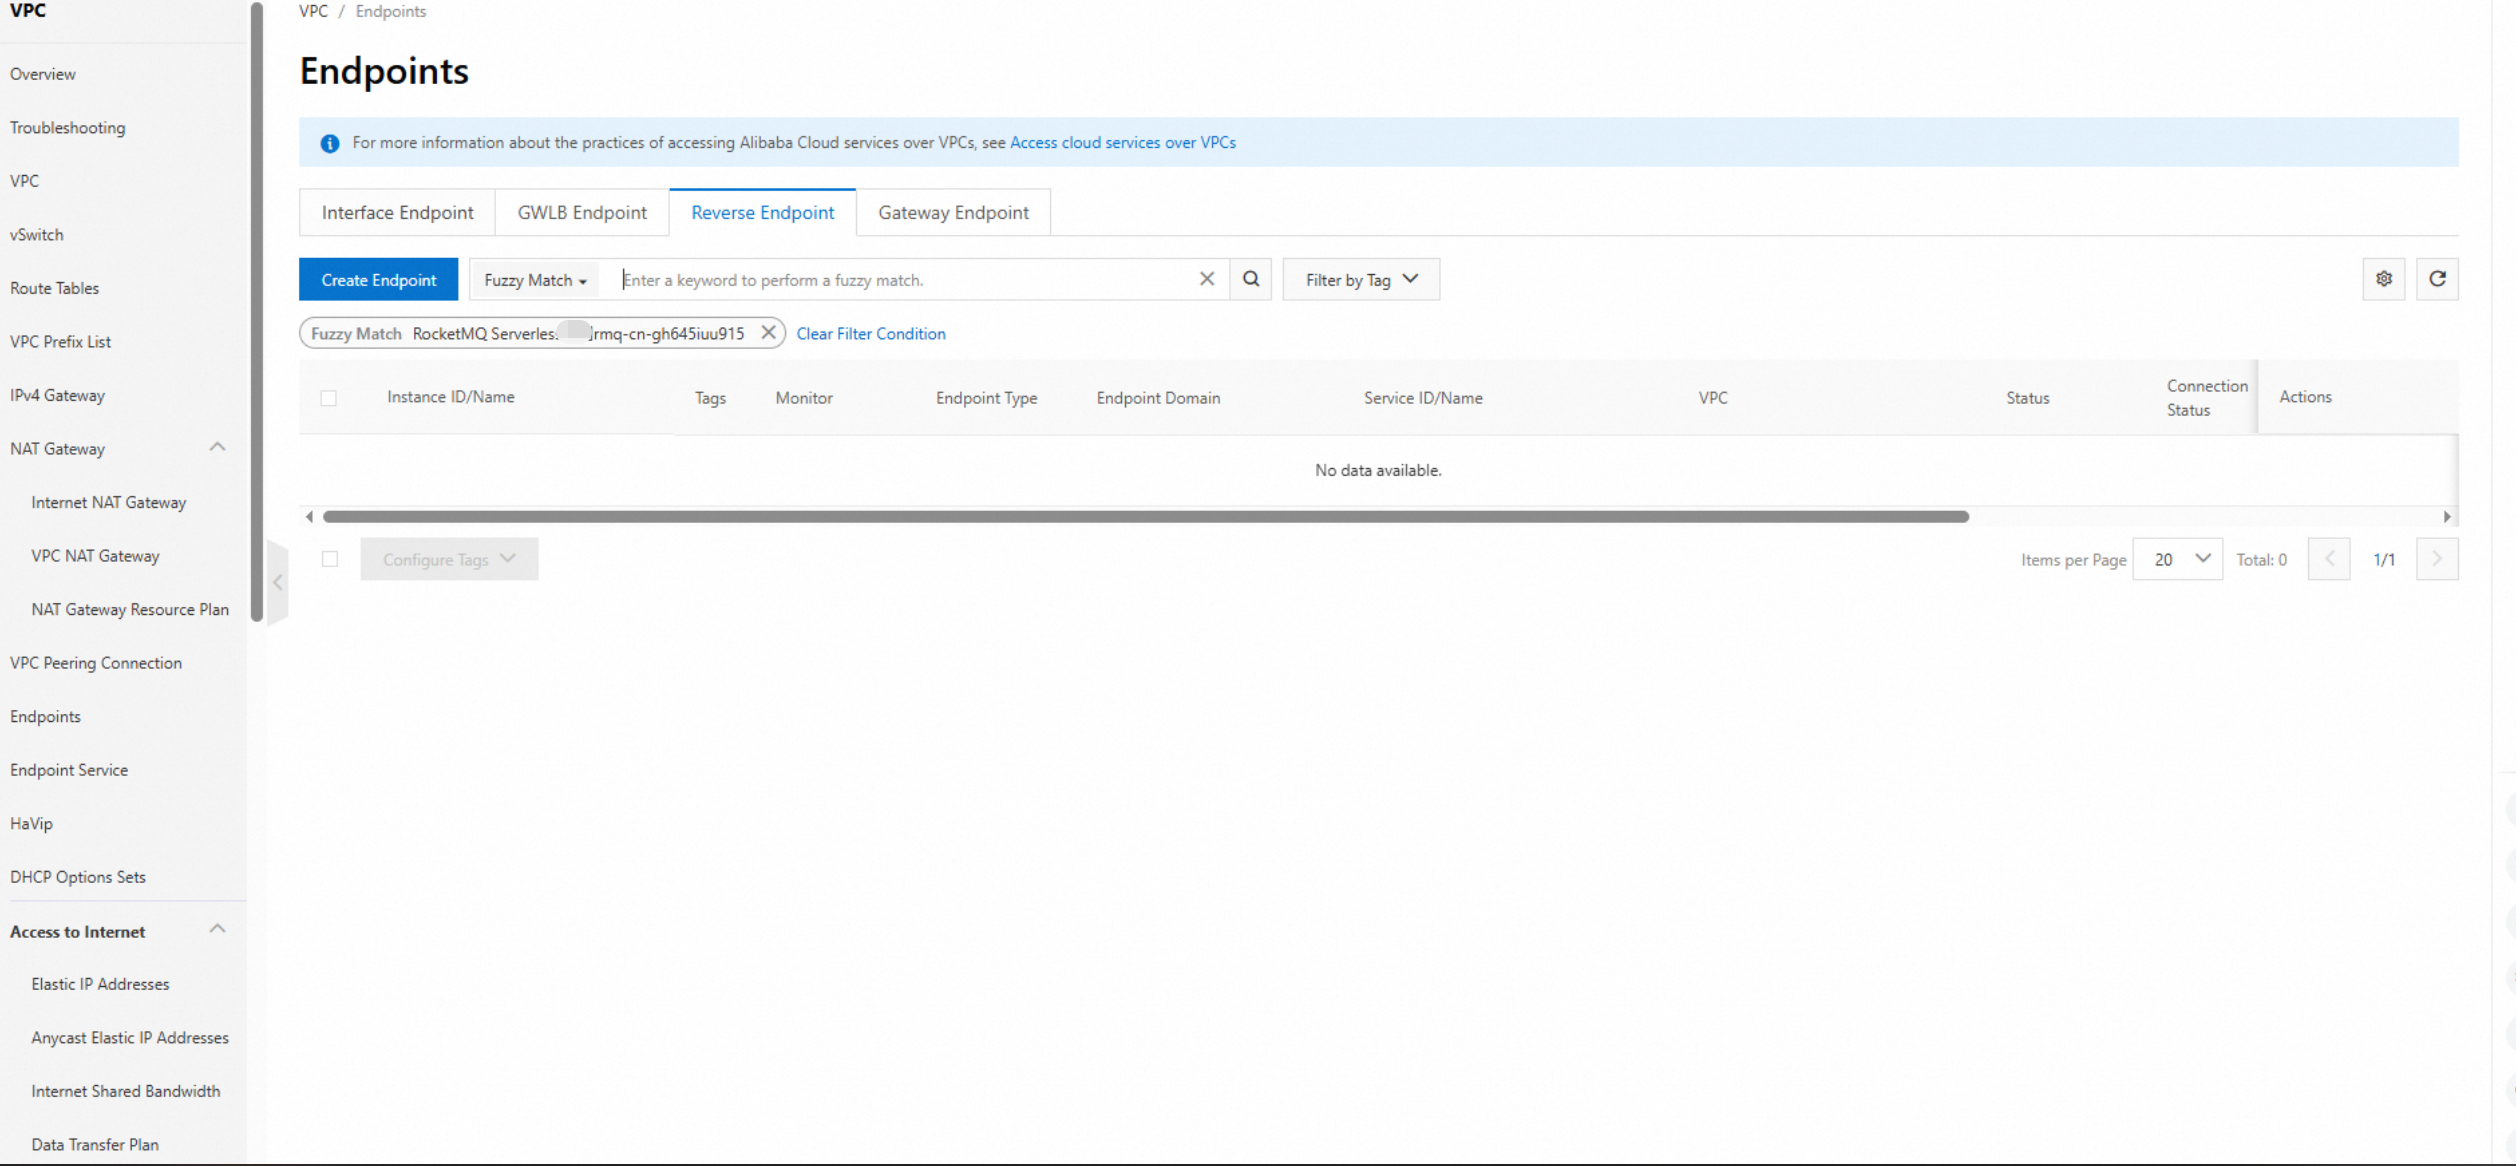Viewport: 2516px width, 1166px height.
Task: Go to the next page arrow
Action: pyautogui.click(x=2436, y=559)
